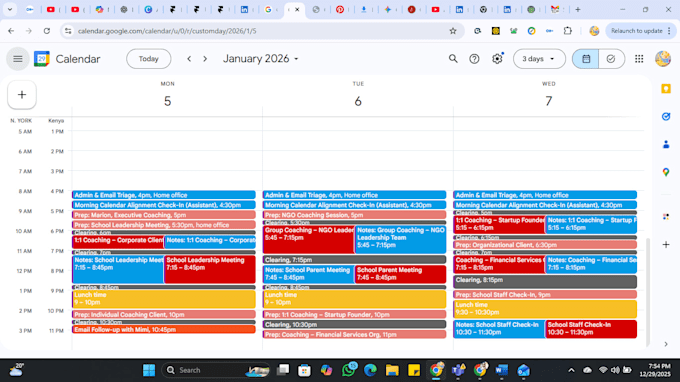
Task: Open Sticky Notes from taskbar
Action: tap(414, 370)
